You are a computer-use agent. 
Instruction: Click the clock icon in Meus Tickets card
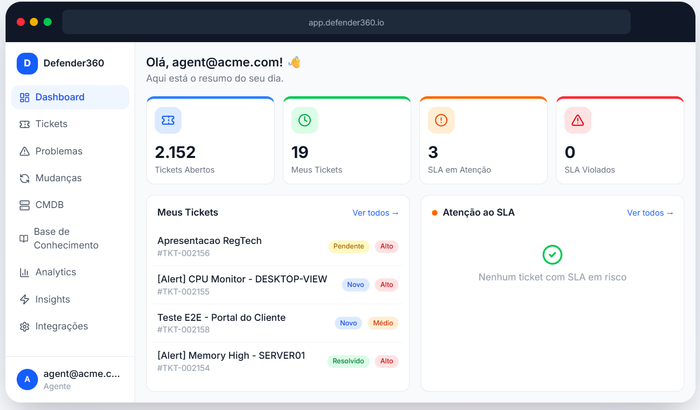pyautogui.click(x=304, y=120)
